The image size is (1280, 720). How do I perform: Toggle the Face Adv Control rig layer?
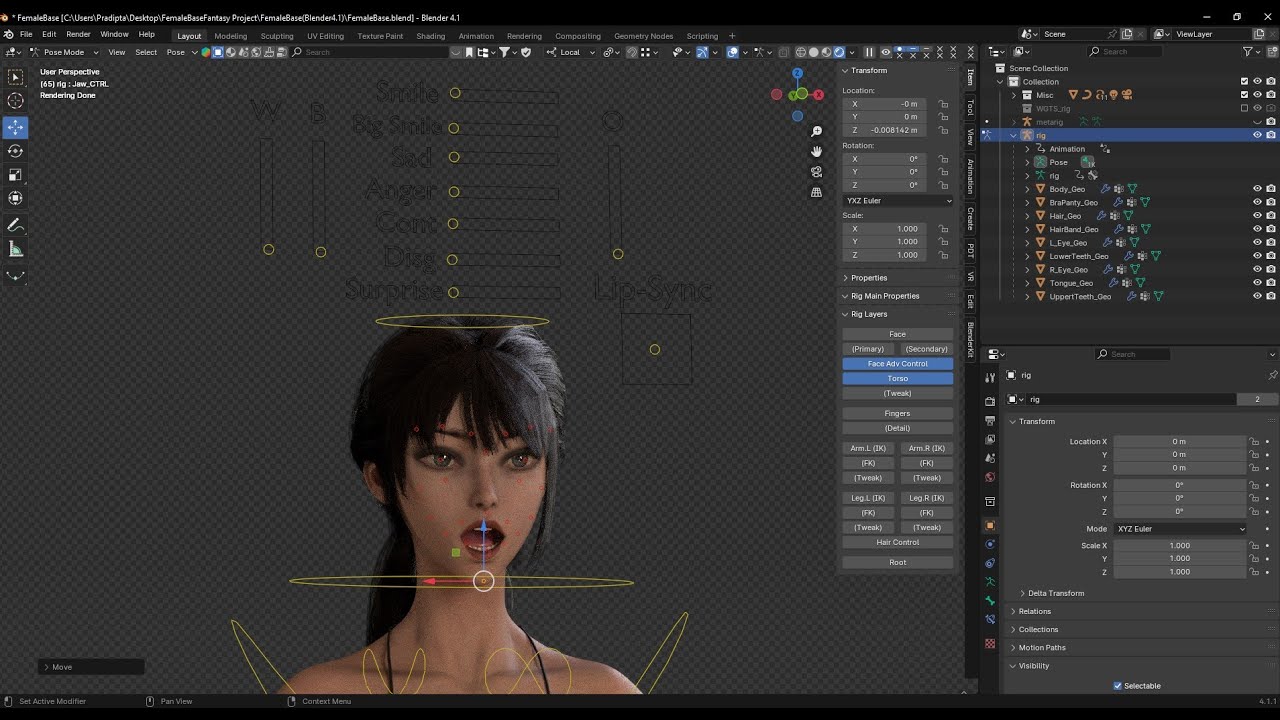(x=897, y=364)
